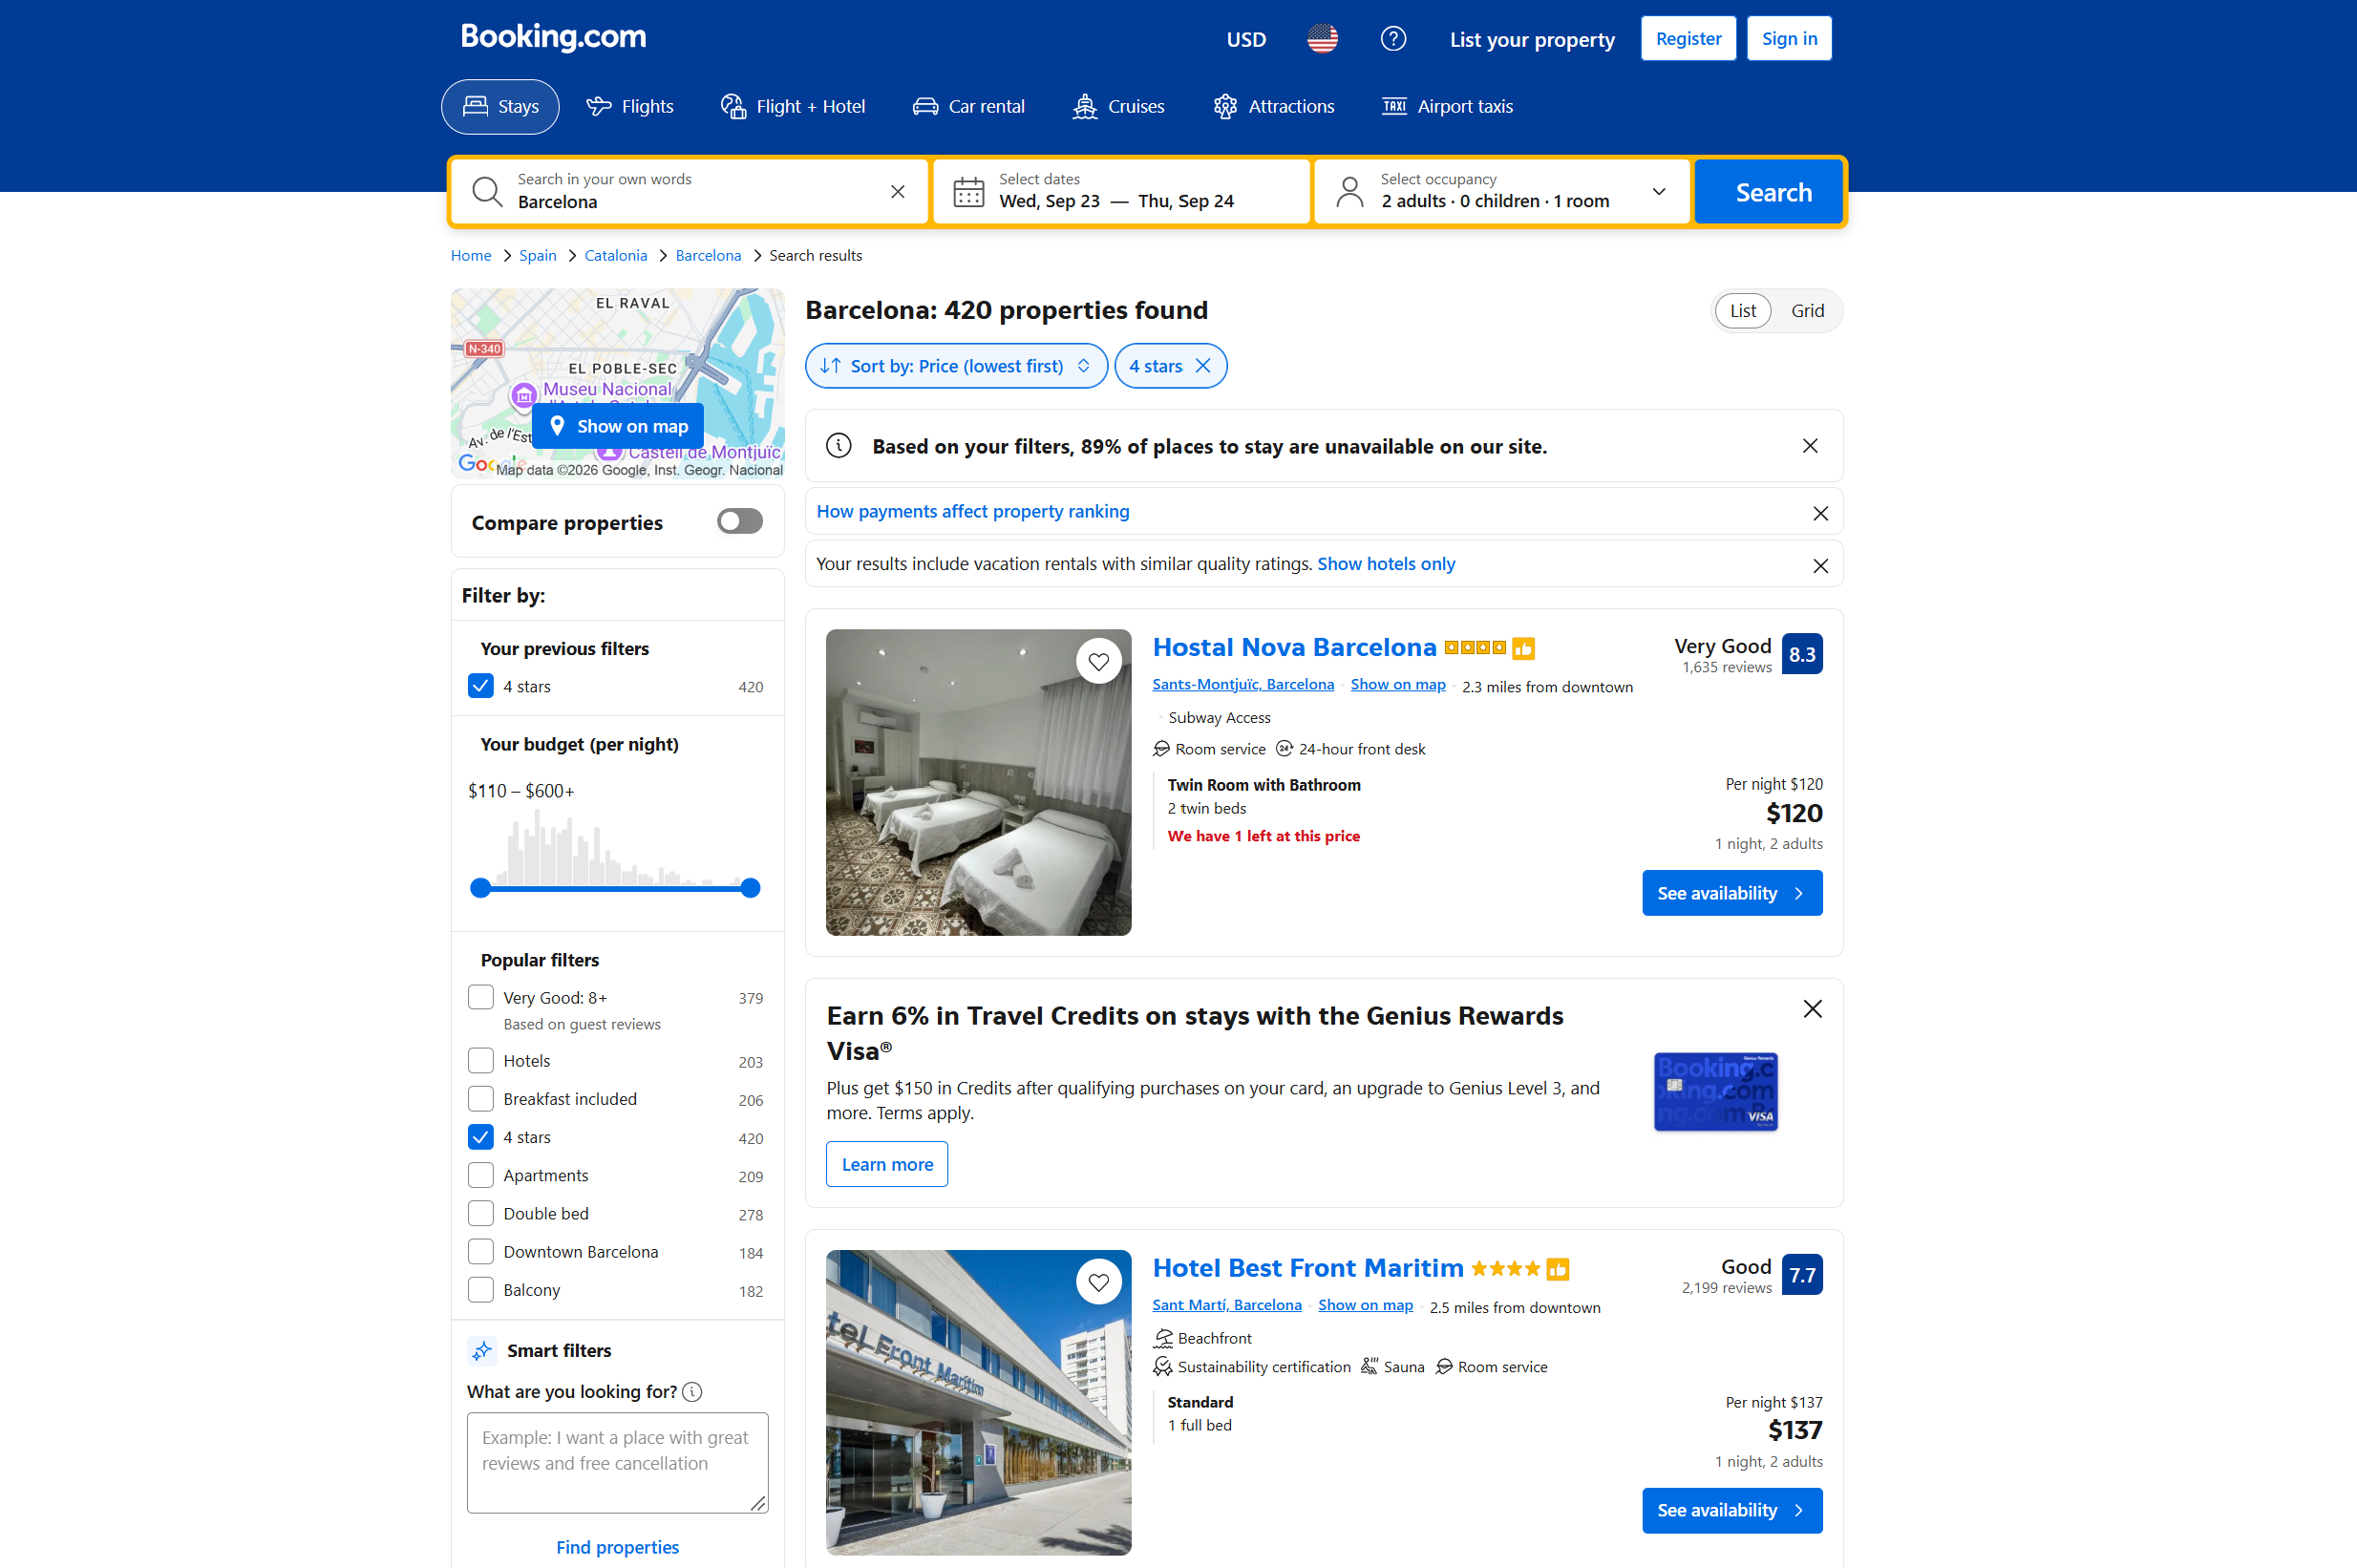Image resolution: width=2357 pixels, height=1568 pixels.
Task: Go to the Car rental tab
Action: (x=968, y=106)
